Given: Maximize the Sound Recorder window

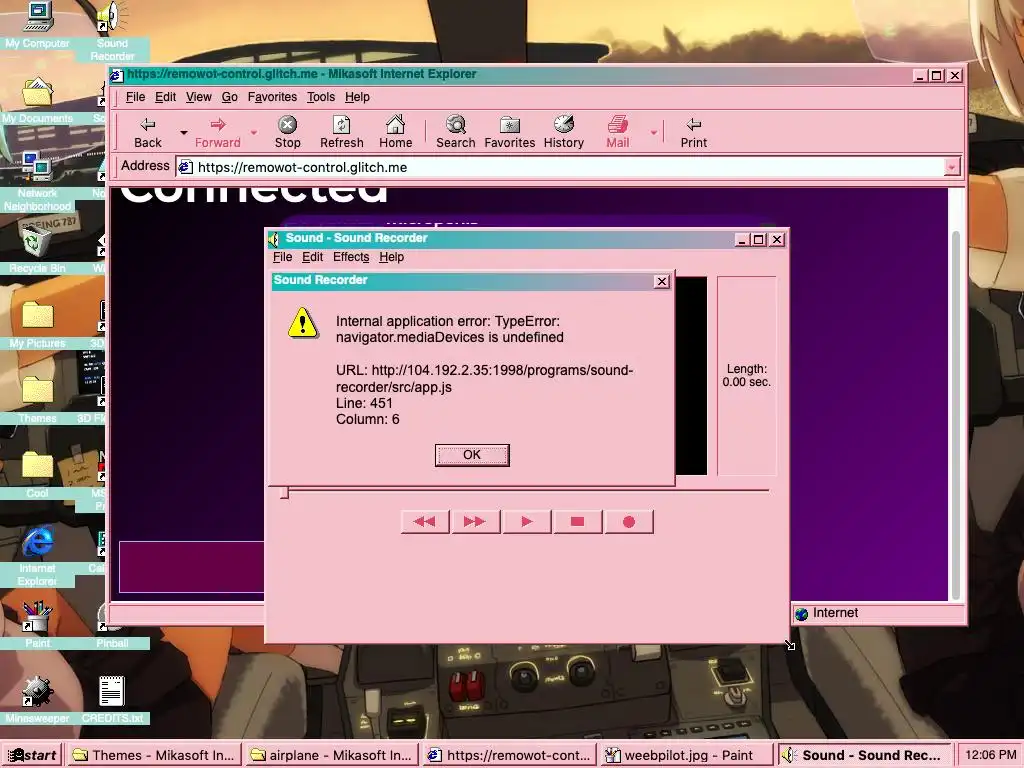Looking at the screenshot, I should click(x=758, y=240).
